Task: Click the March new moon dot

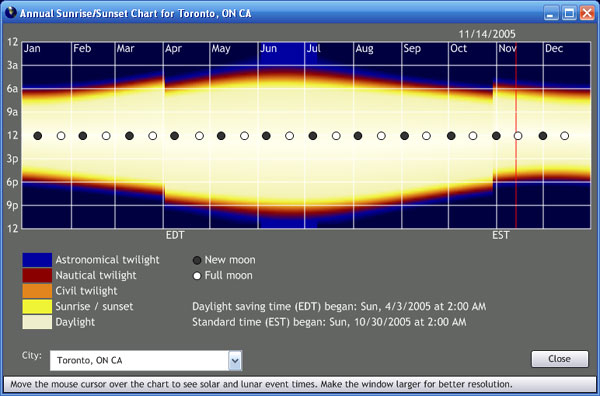Action: pos(129,136)
